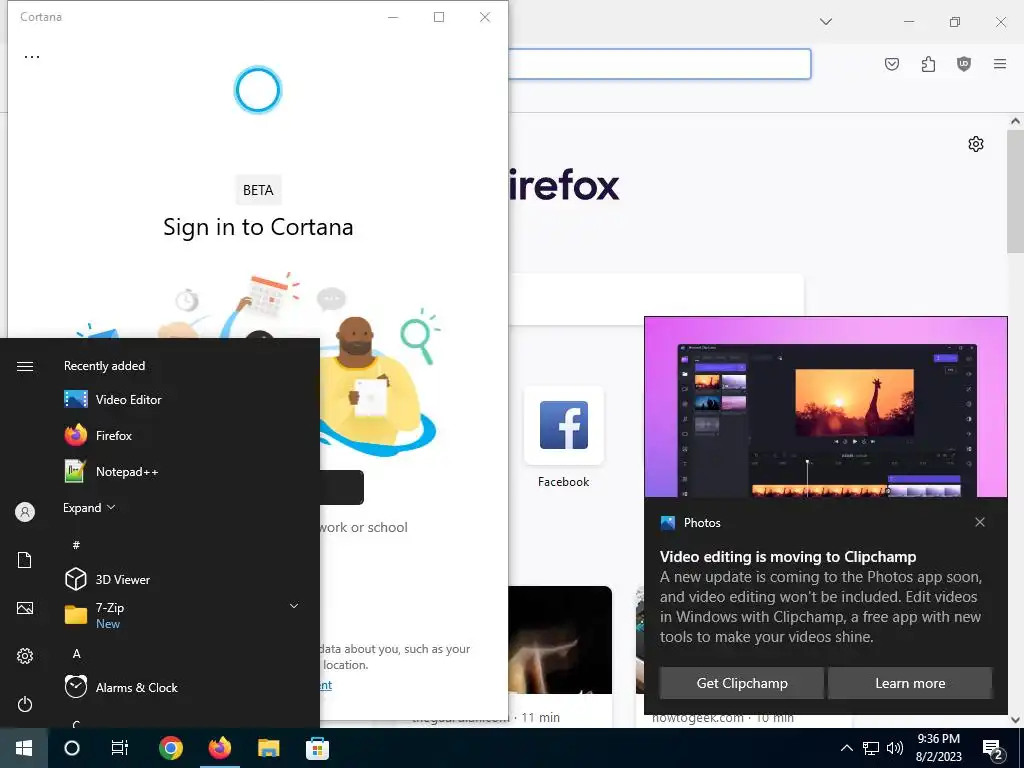Expand the Start menu hamburger navigation
The width and height of the screenshot is (1024, 768).
coord(25,366)
